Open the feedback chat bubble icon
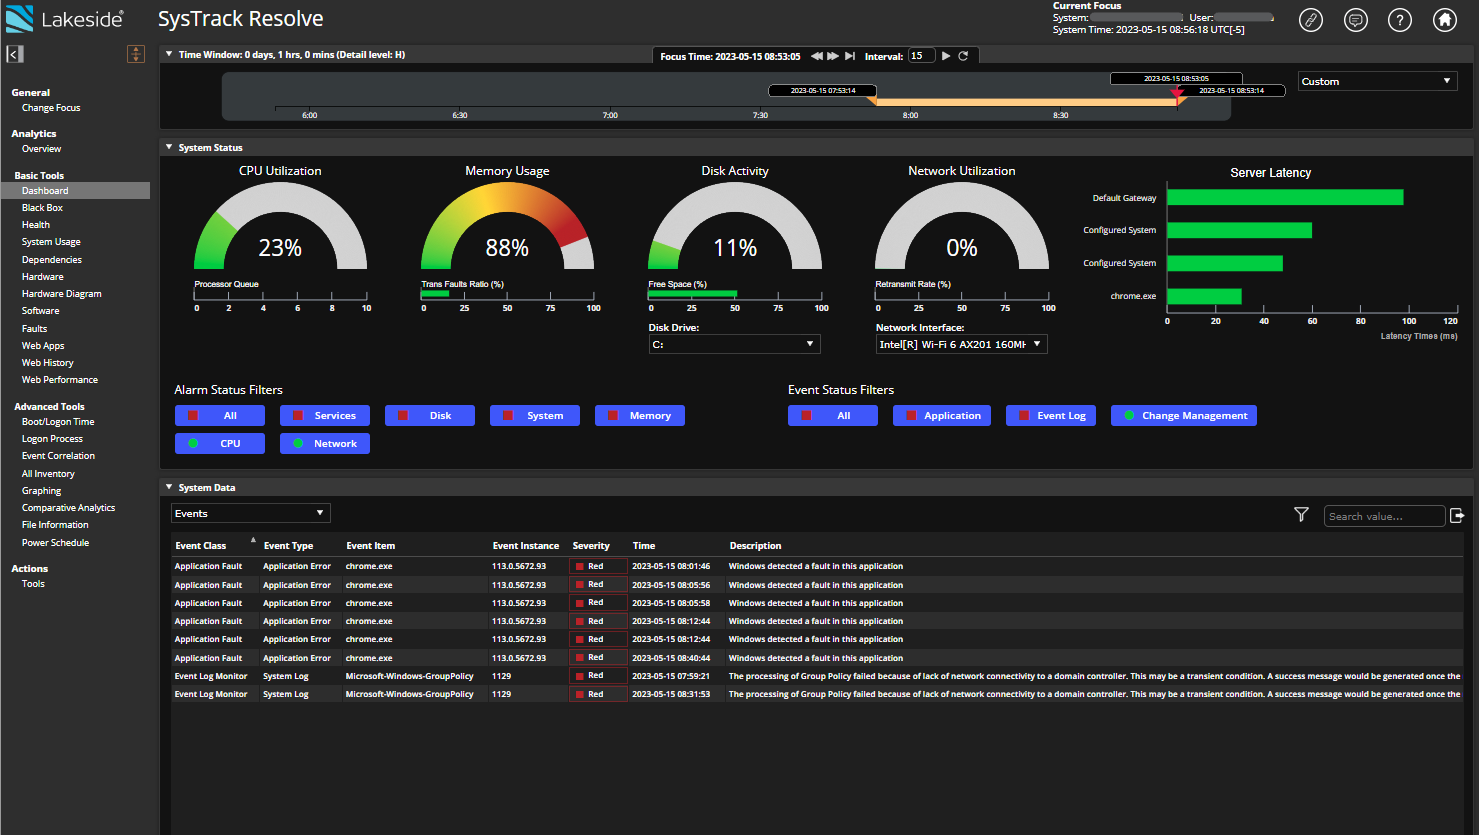1479x835 pixels. click(x=1355, y=20)
